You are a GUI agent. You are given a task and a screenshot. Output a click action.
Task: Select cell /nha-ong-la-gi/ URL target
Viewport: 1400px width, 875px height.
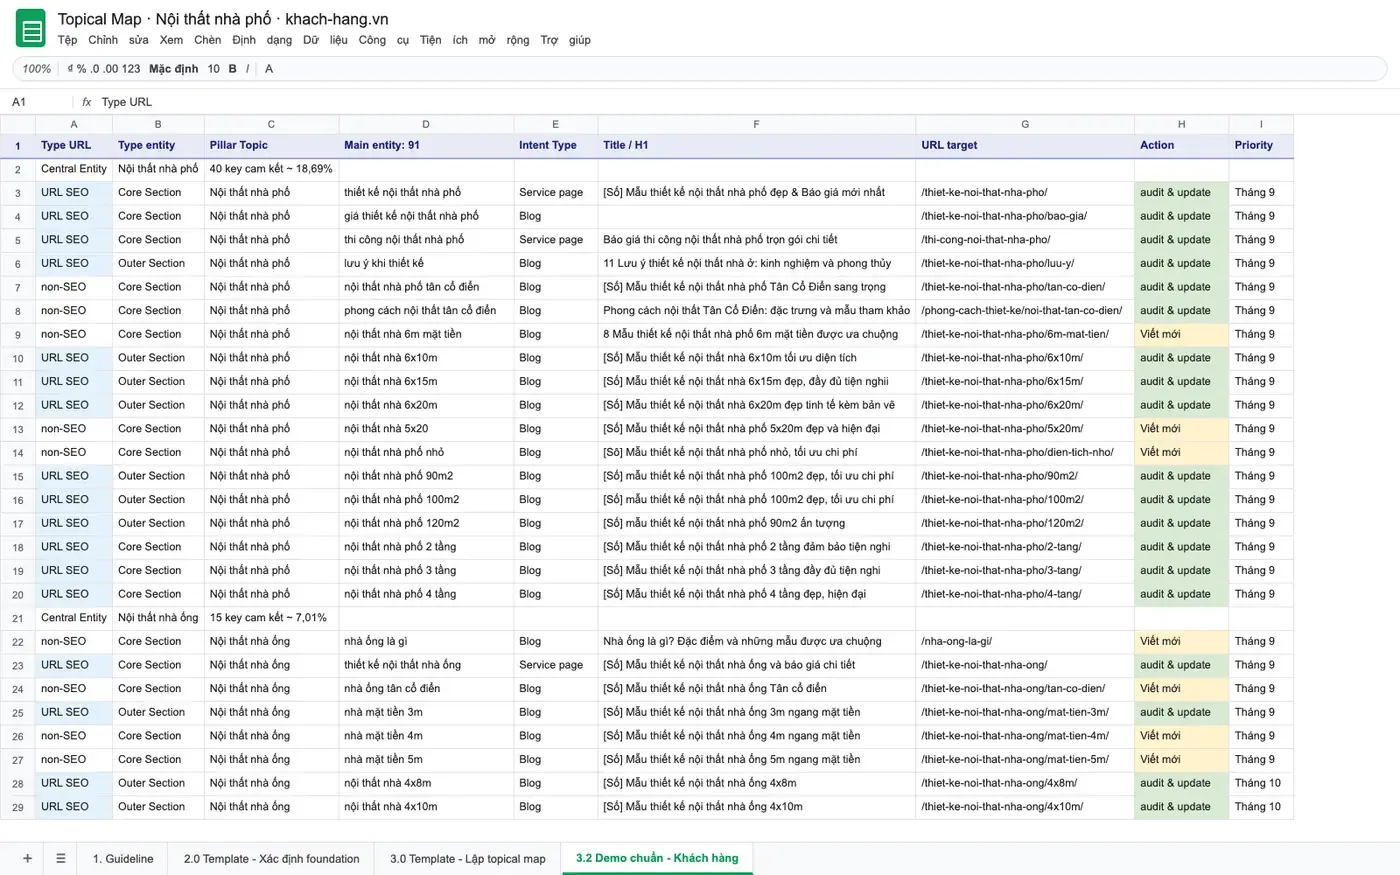point(1025,641)
